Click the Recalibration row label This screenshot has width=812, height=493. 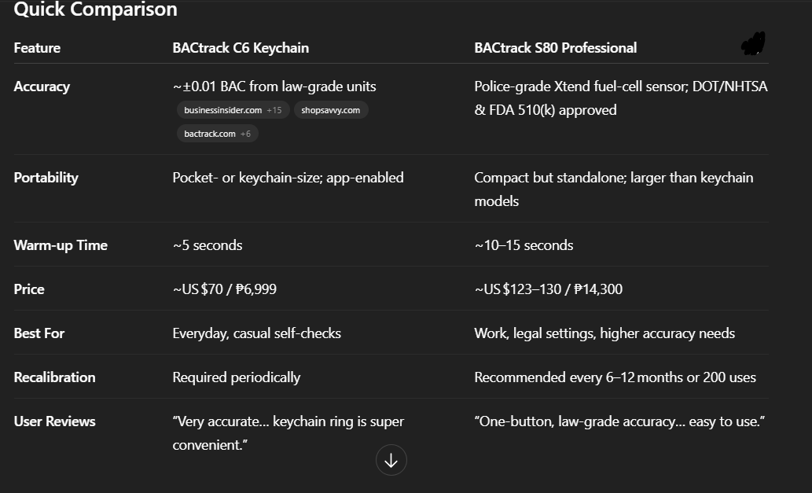(x=54, y=377)
